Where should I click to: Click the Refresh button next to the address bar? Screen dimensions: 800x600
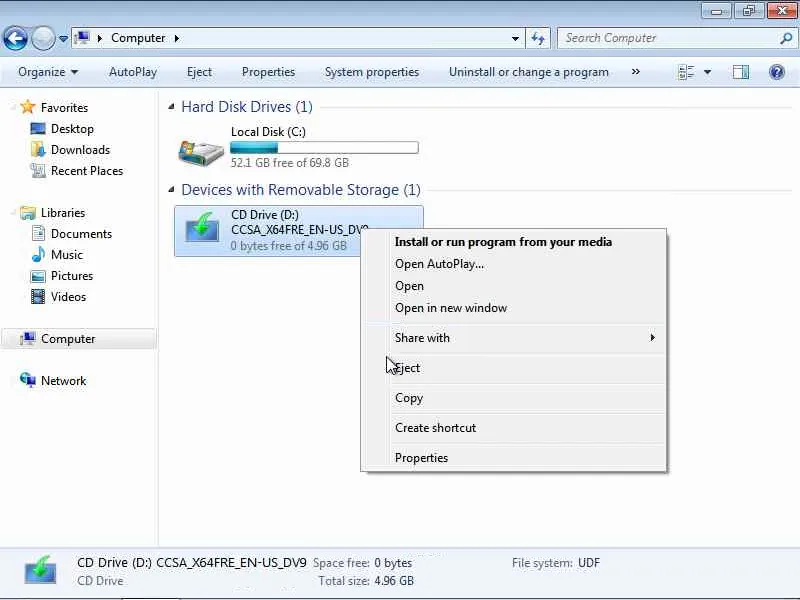pos(538,38)
